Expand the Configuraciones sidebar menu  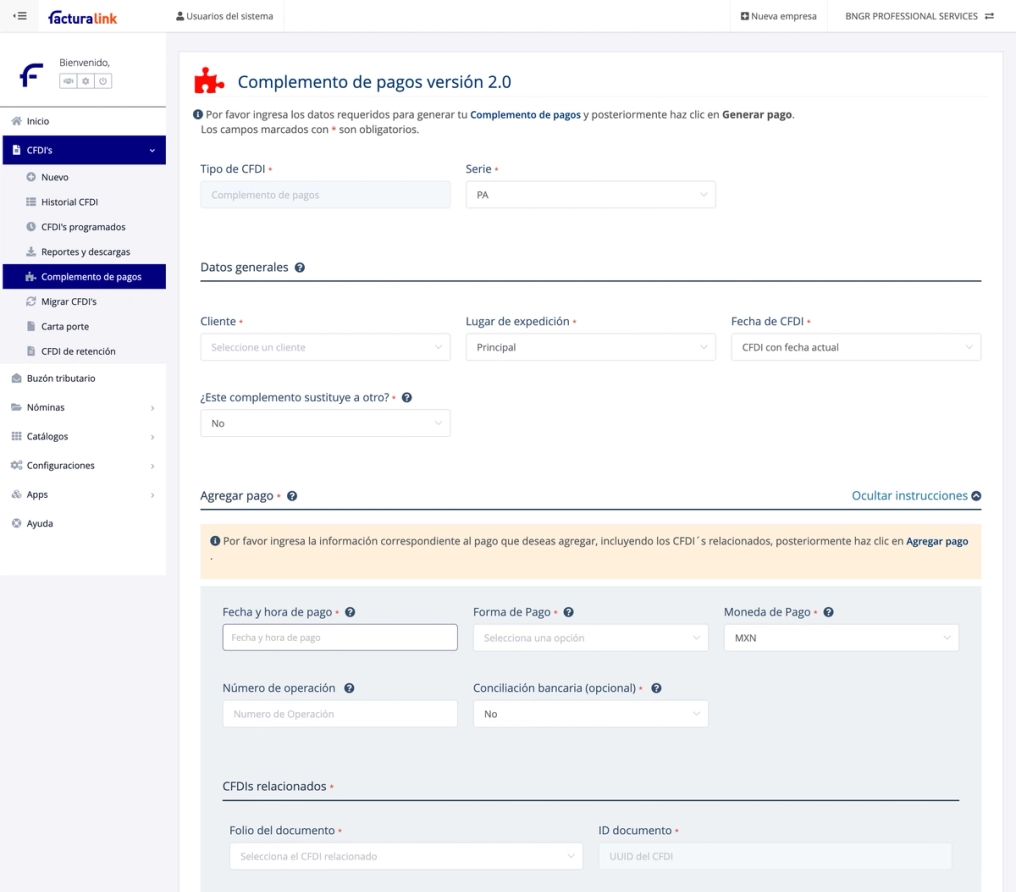coord(83,466)
